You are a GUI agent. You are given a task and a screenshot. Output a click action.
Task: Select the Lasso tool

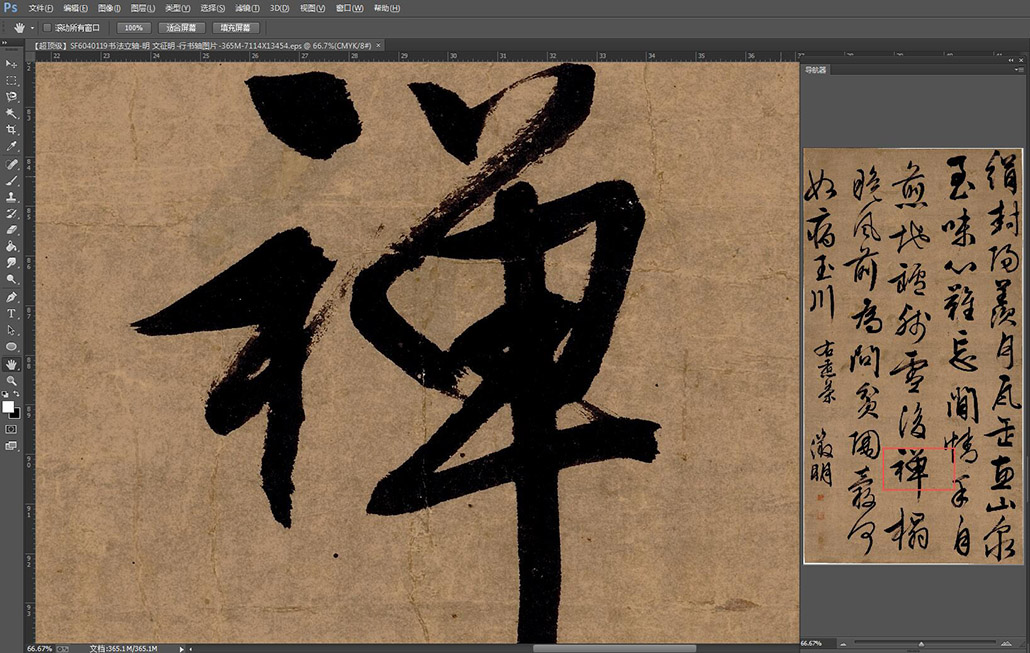[11, 97]
